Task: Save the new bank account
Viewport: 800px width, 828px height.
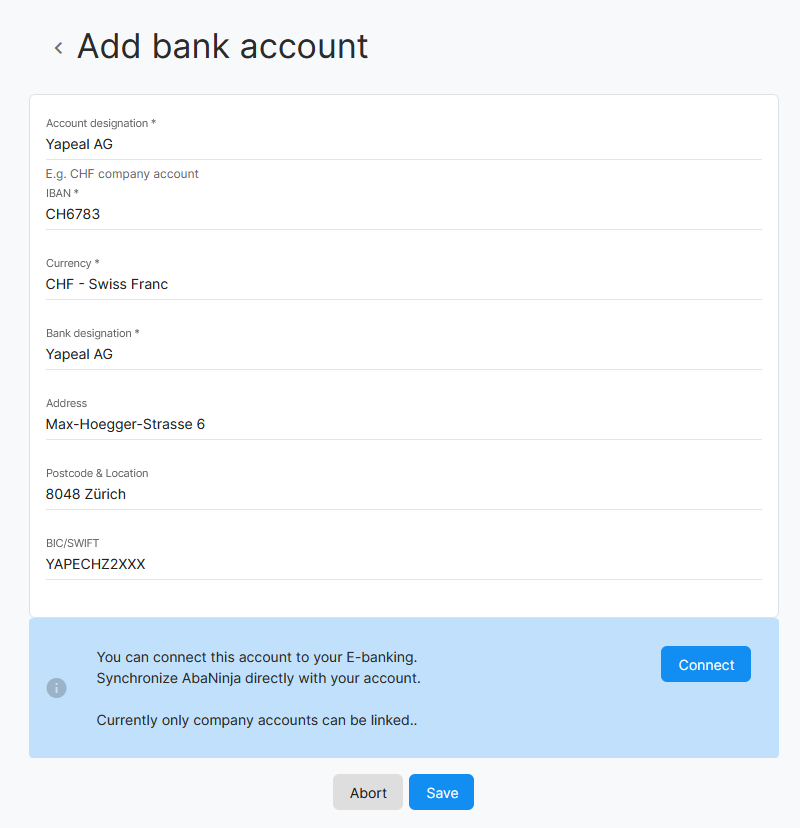Action: point(441,792)
